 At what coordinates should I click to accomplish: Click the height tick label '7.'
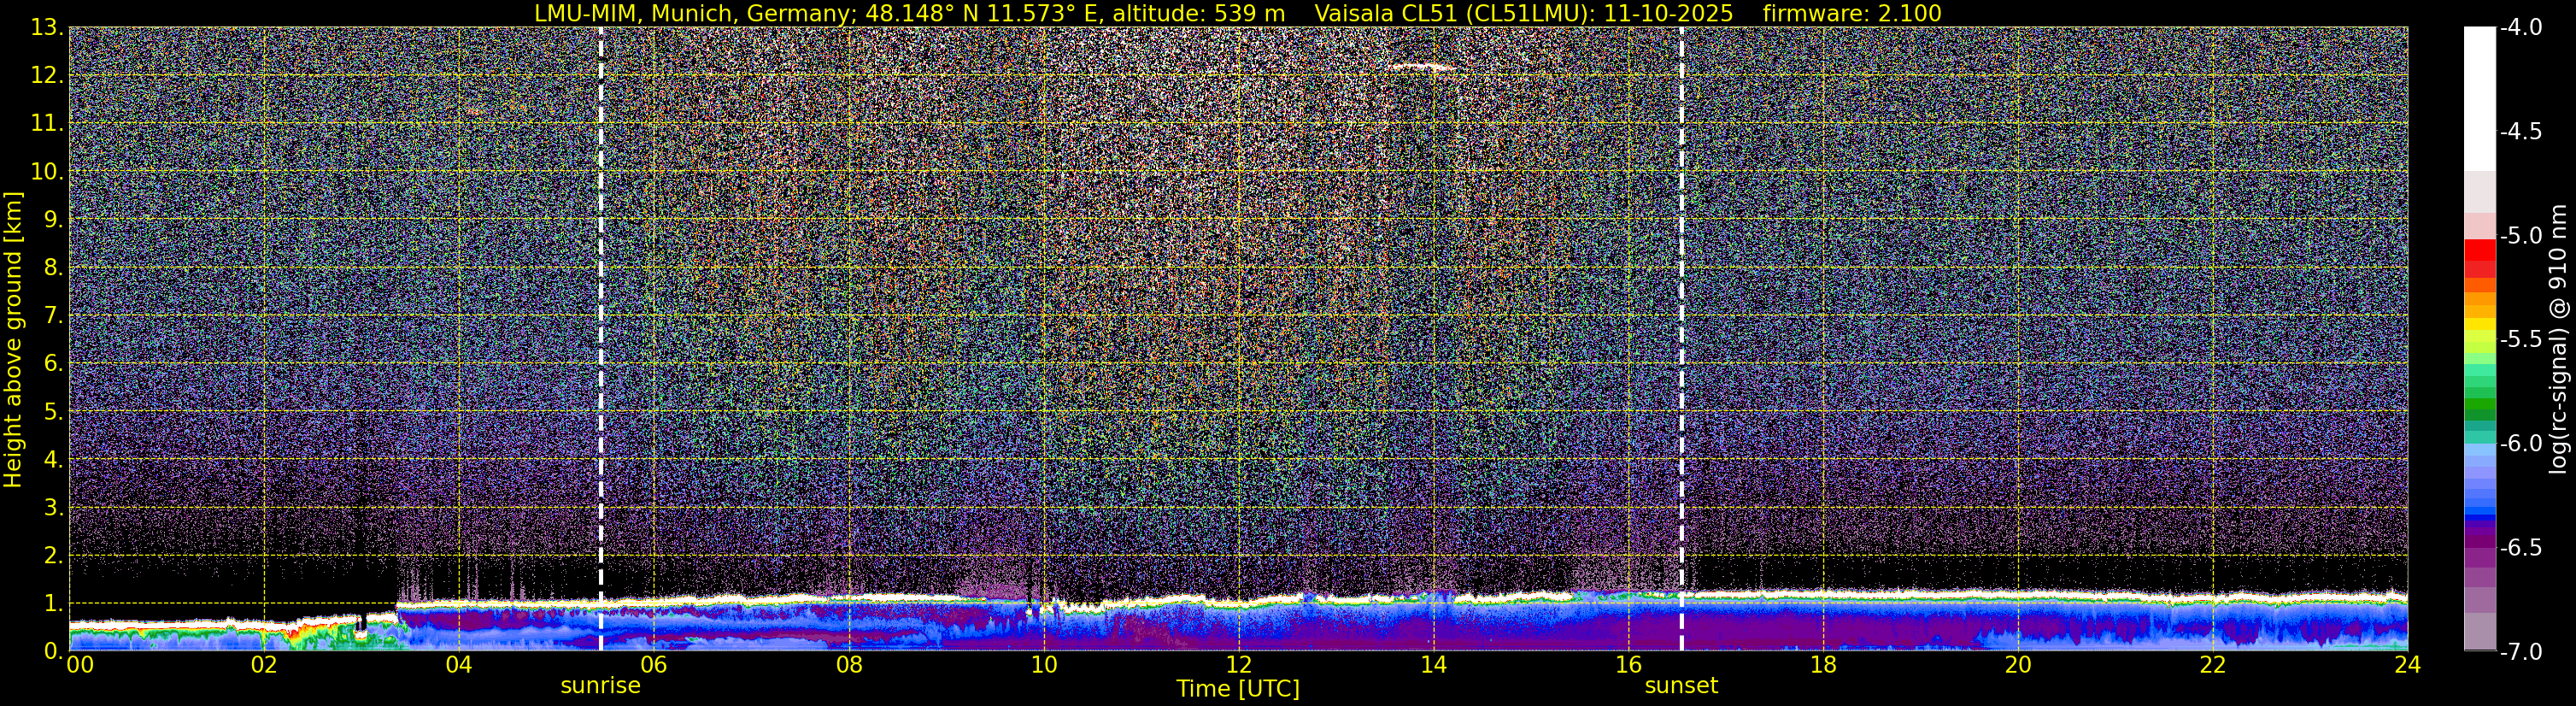53,316
